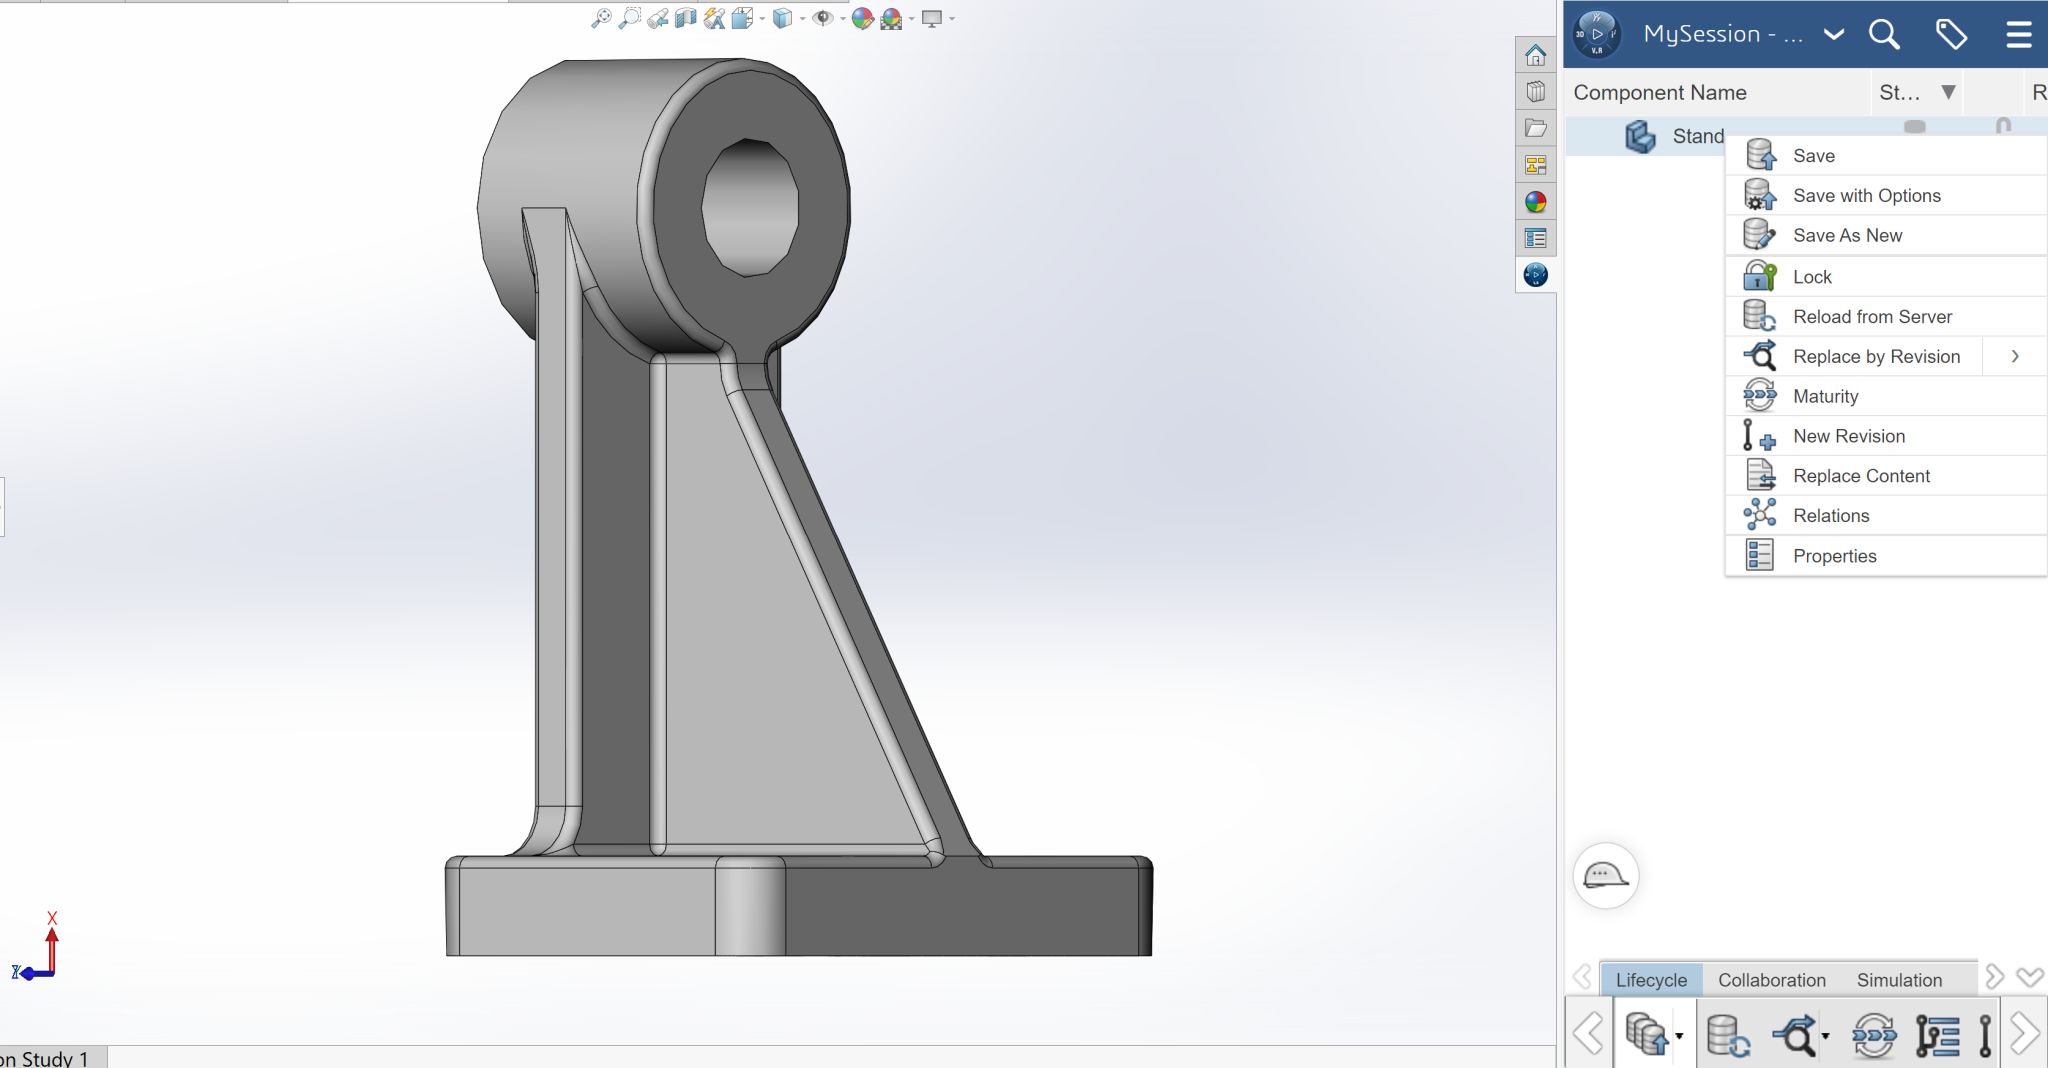This screenshot has height=1068, width=2048.
Task: Open the Custom Properties task pane tab
Action: (x=1536, y=238)
